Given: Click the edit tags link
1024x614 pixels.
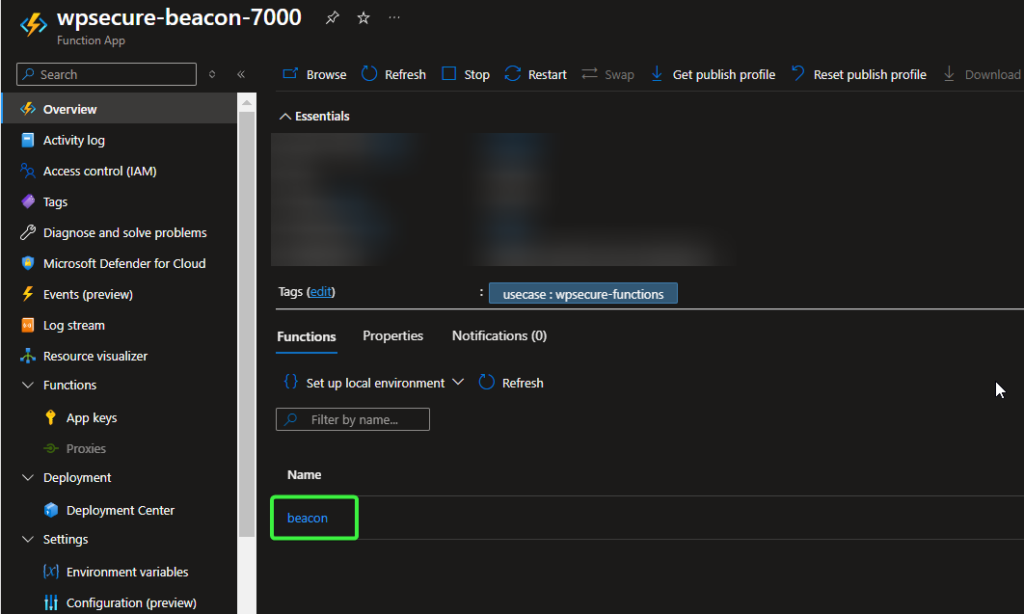Looking at the screenshot, I should (x=320, y=292).
